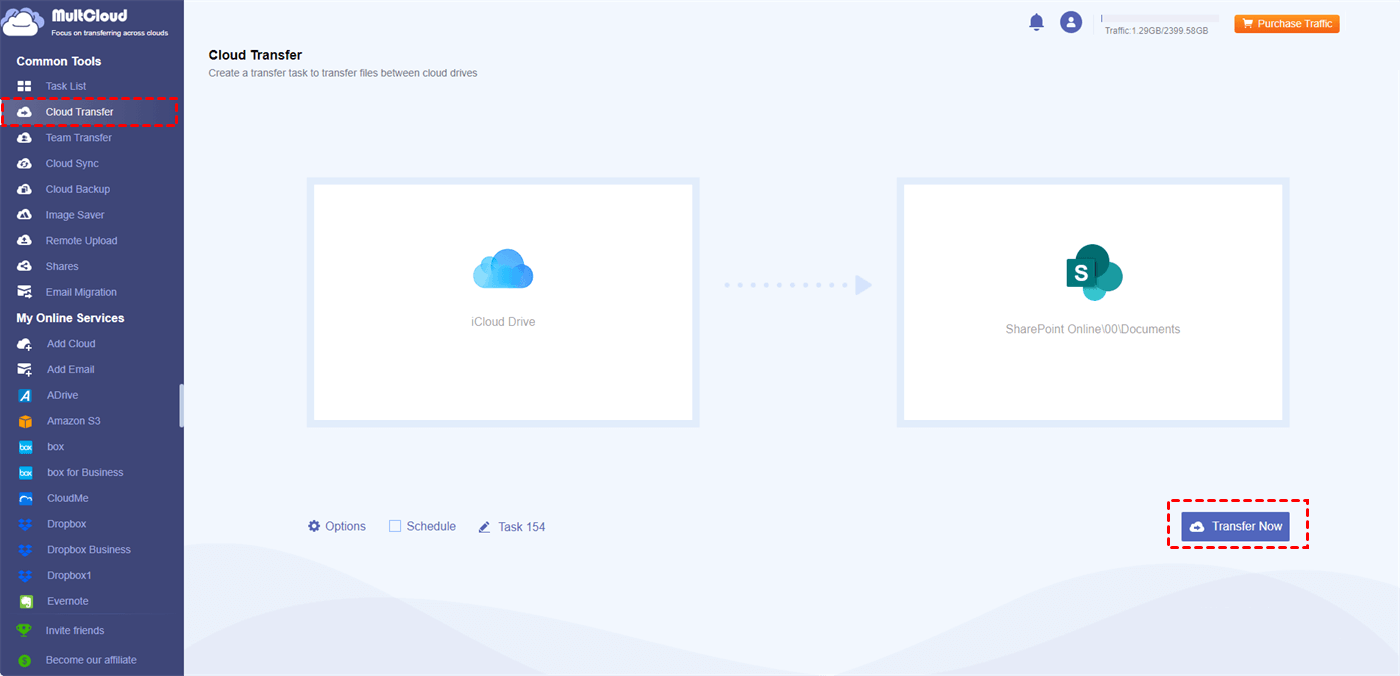Image resolution: width=1400 pixels, height=676 pixels.
Task: Click the Add Email icon
Action: pos(25,370)
